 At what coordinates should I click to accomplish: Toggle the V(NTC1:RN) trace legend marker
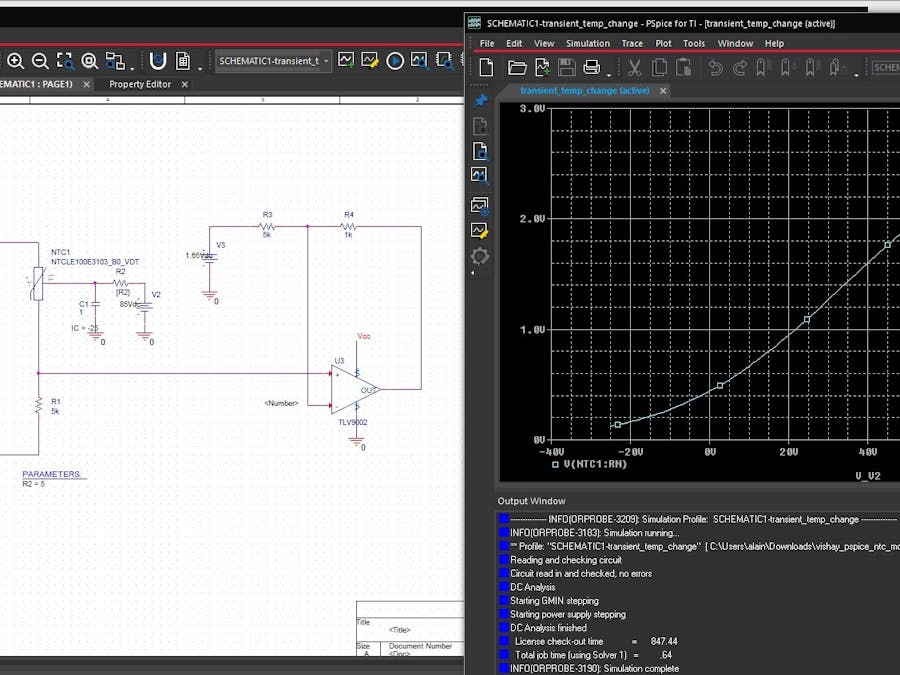tap(555, 464)
